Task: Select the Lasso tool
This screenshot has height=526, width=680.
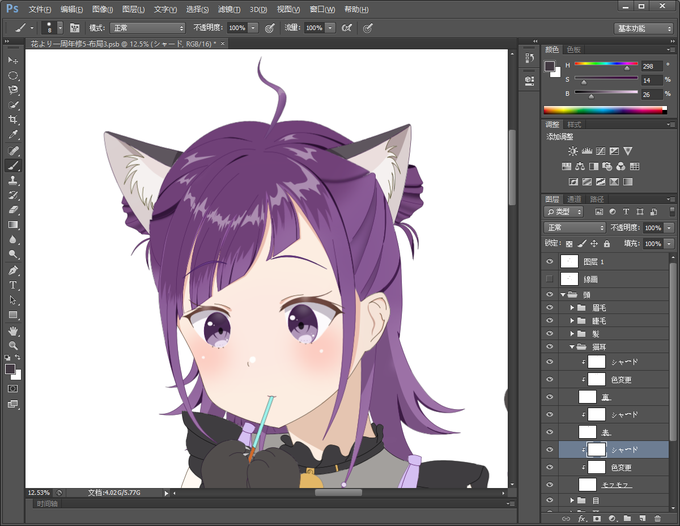Action: coord(13,90)
